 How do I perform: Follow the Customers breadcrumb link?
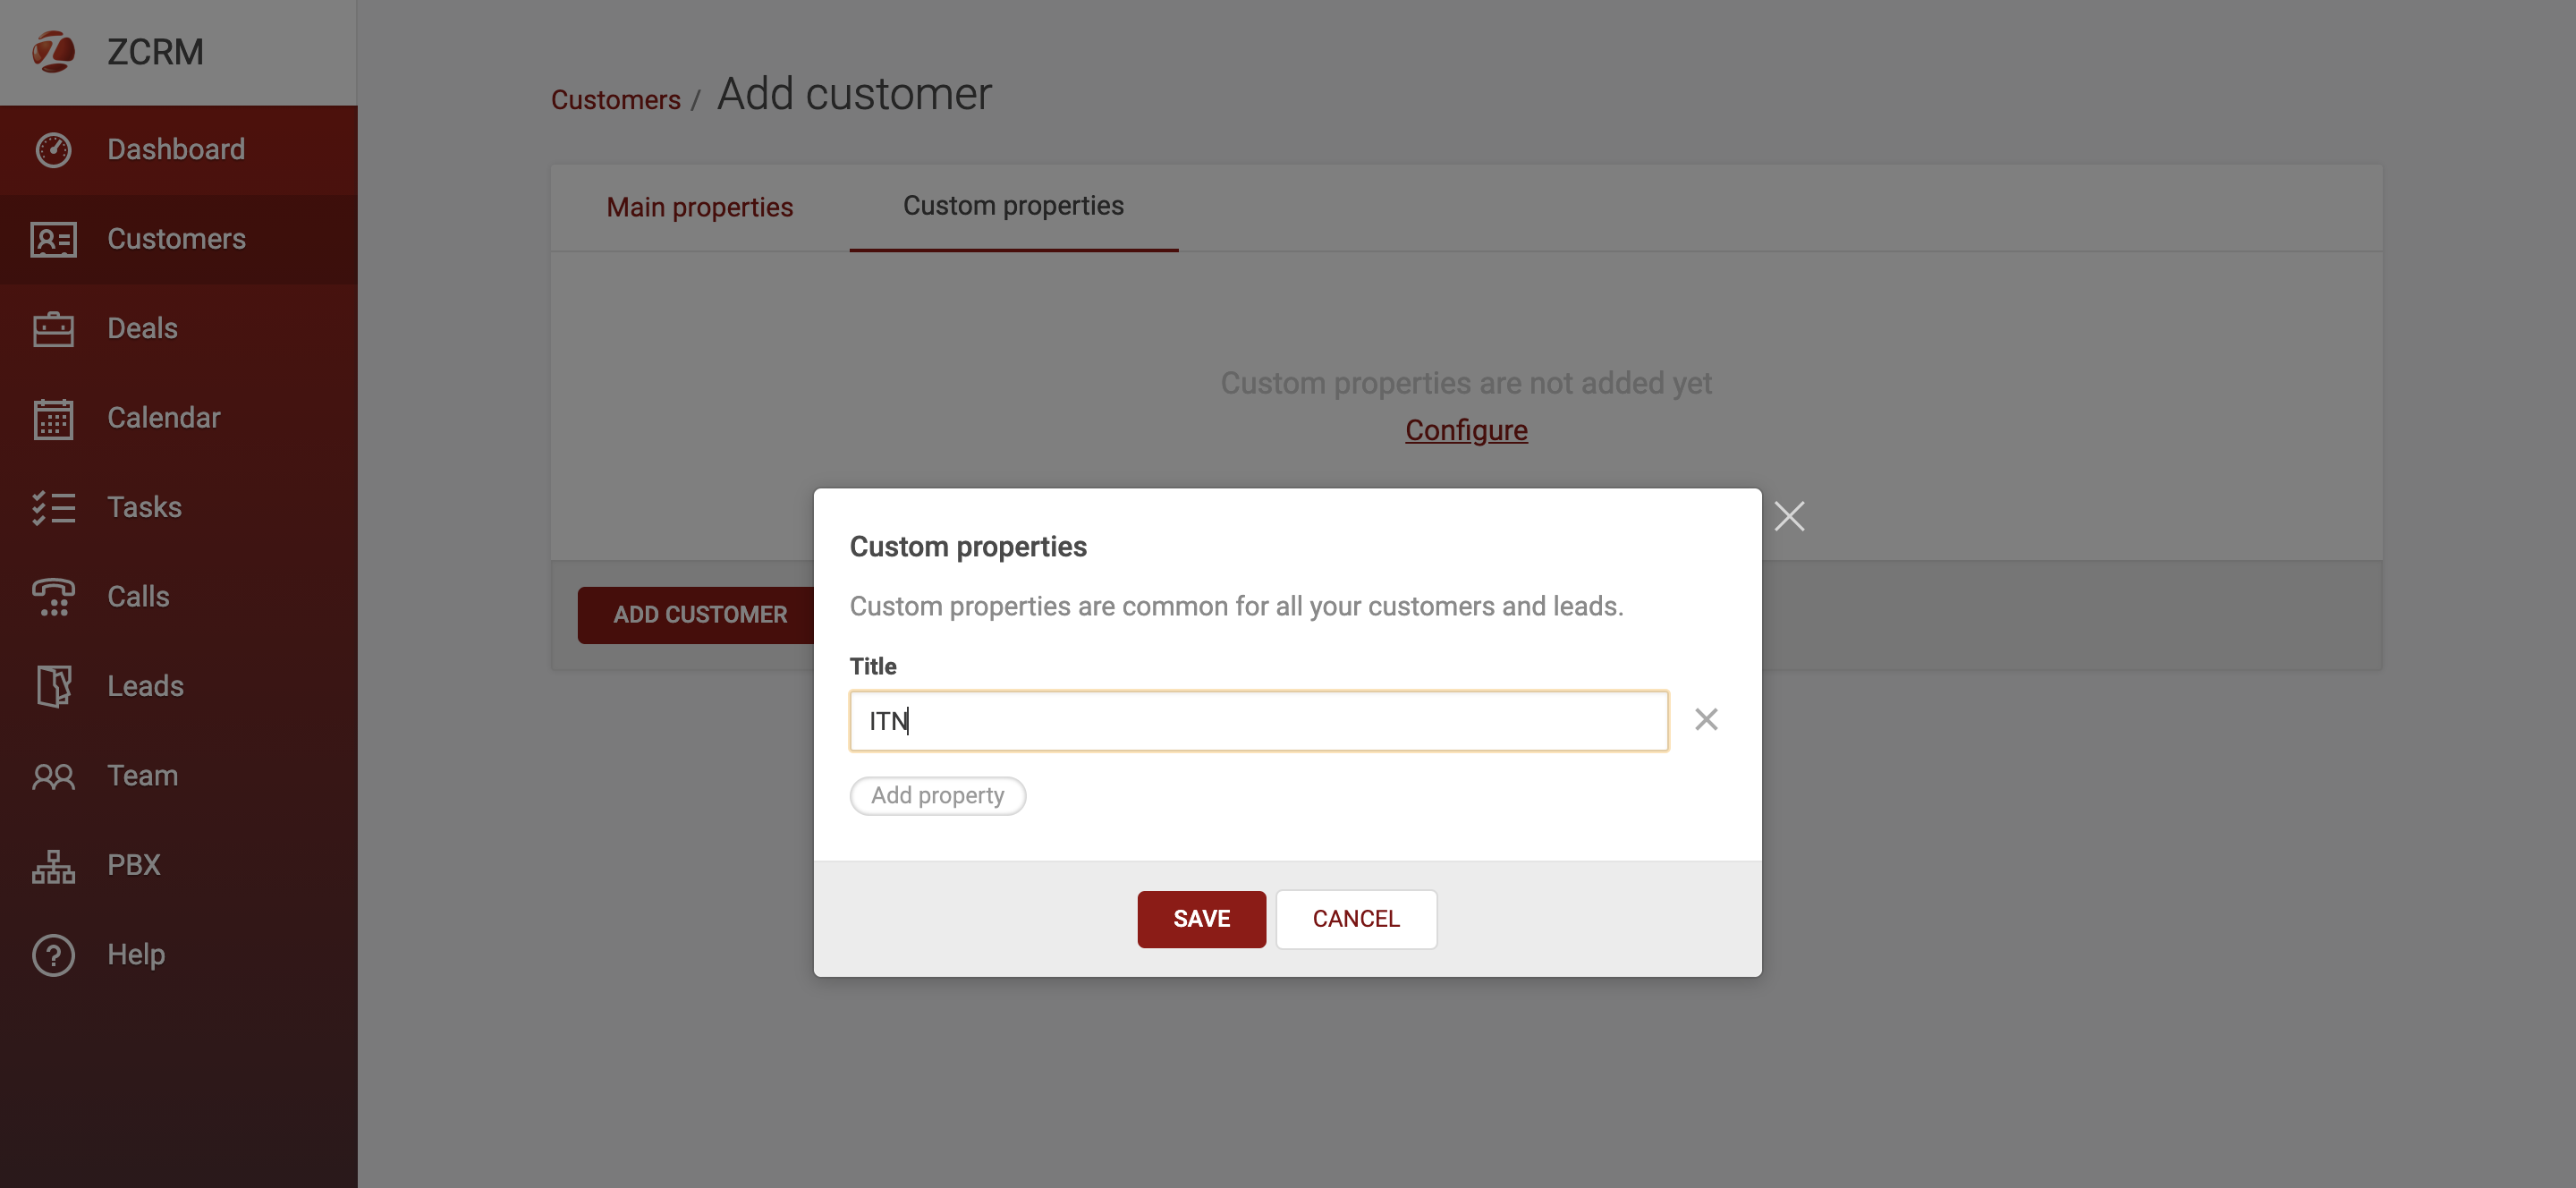click(615, 100)
